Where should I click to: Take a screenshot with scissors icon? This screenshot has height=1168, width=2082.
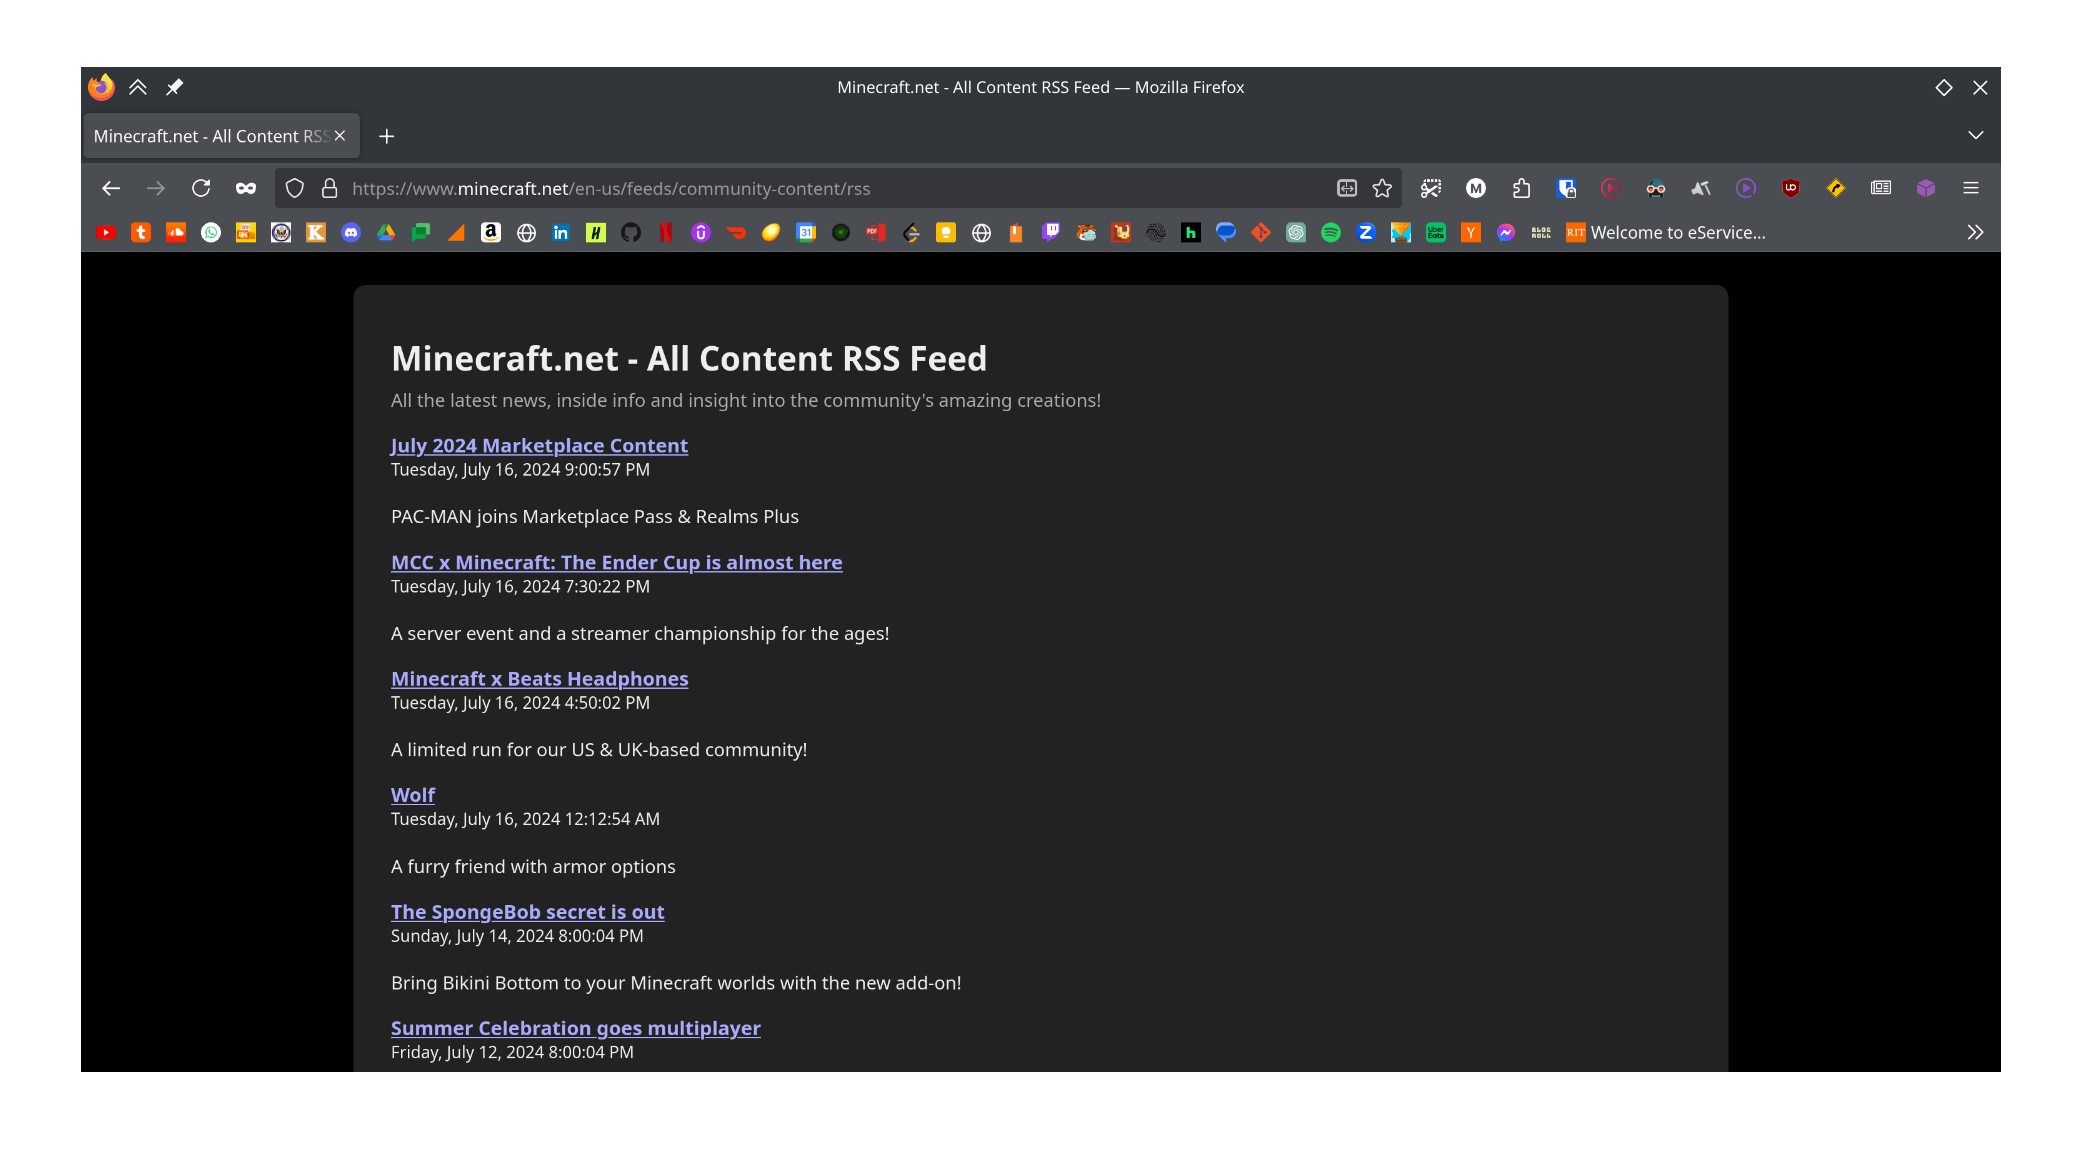(x=1431, y=188)
